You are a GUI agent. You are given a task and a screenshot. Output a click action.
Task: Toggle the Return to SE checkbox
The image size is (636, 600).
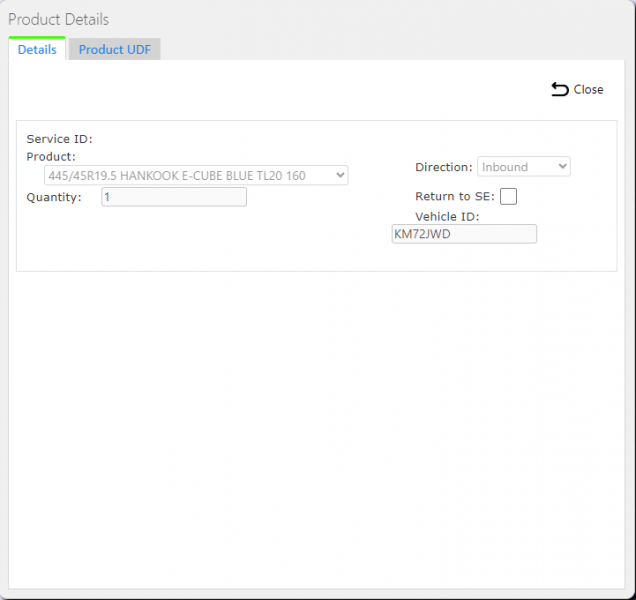pos(508,196)
